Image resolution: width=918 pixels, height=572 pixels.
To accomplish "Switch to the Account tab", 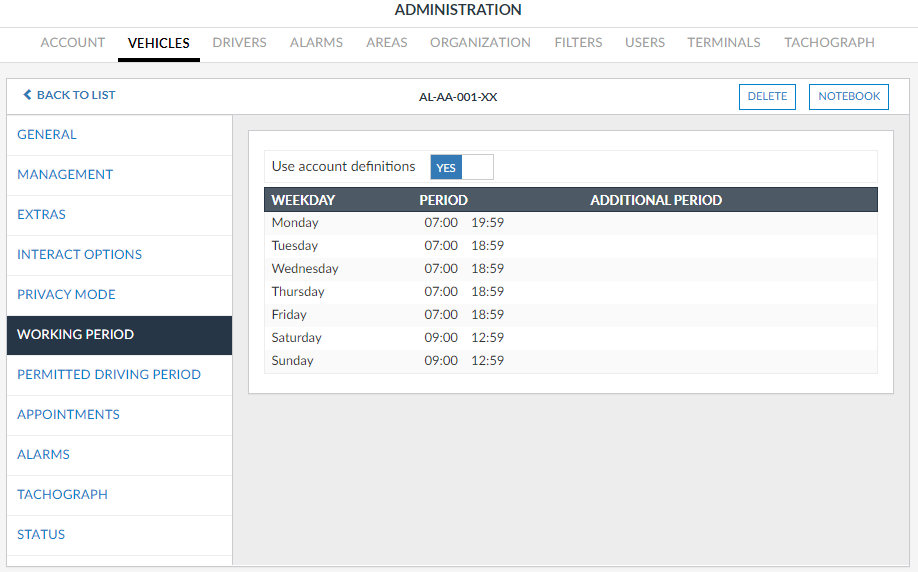I will (72, 43).
